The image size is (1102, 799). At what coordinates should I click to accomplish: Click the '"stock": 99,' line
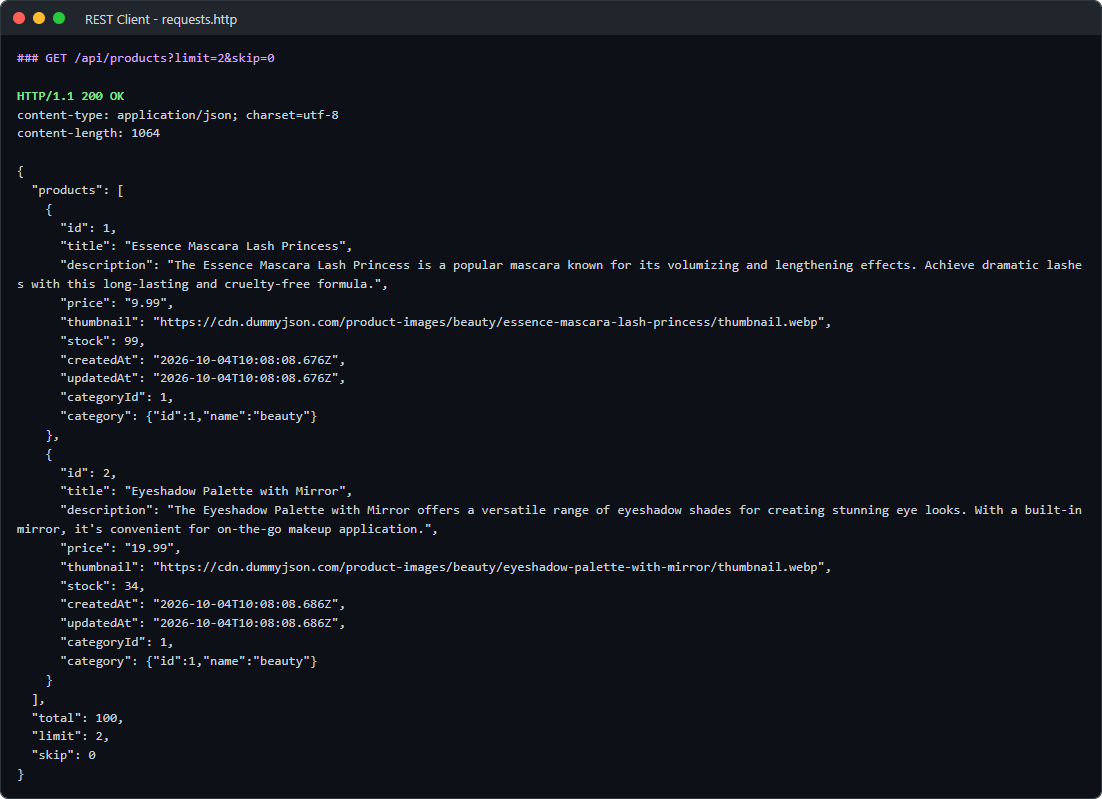(102, 342)
